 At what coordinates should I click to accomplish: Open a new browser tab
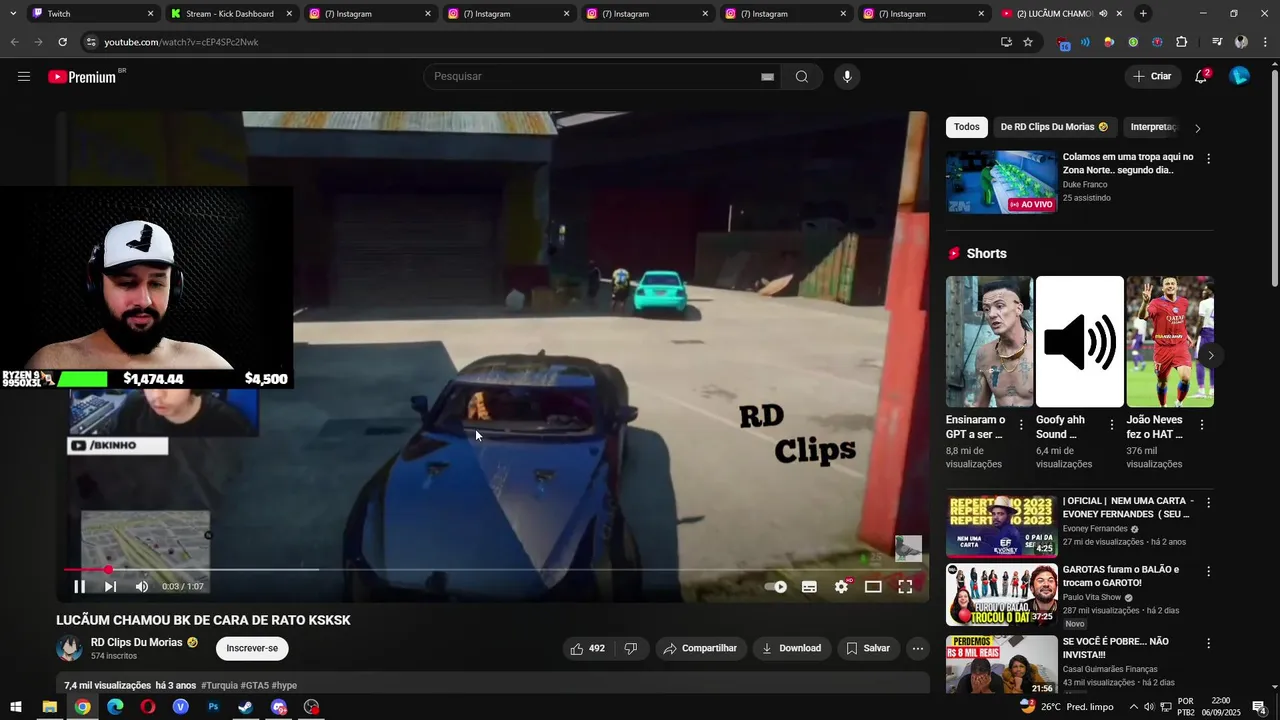pos(1143,14)
